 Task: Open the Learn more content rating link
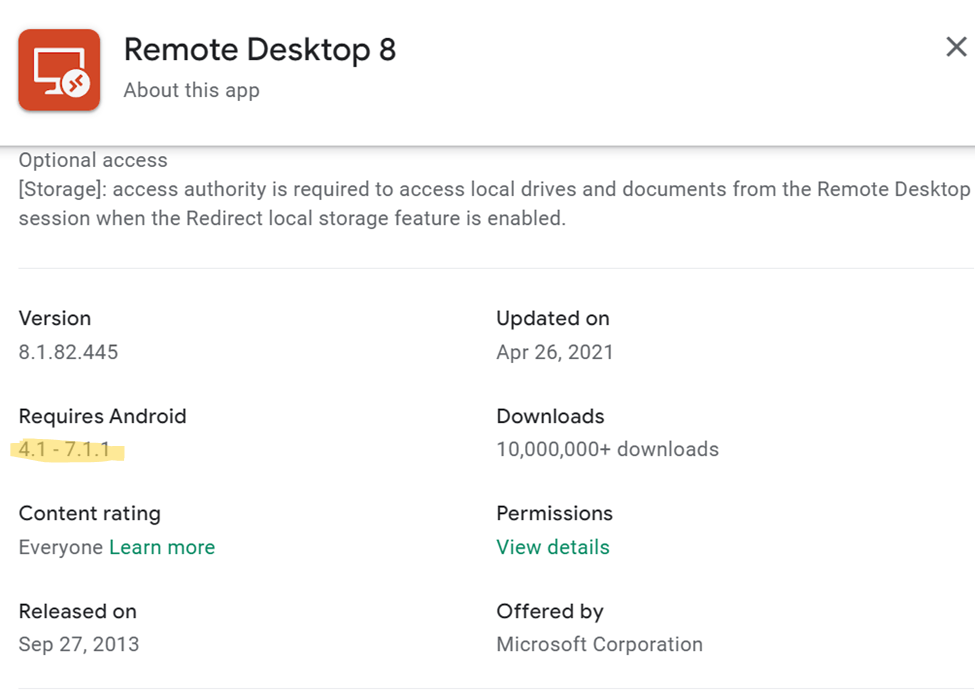(x=162, y=547)
